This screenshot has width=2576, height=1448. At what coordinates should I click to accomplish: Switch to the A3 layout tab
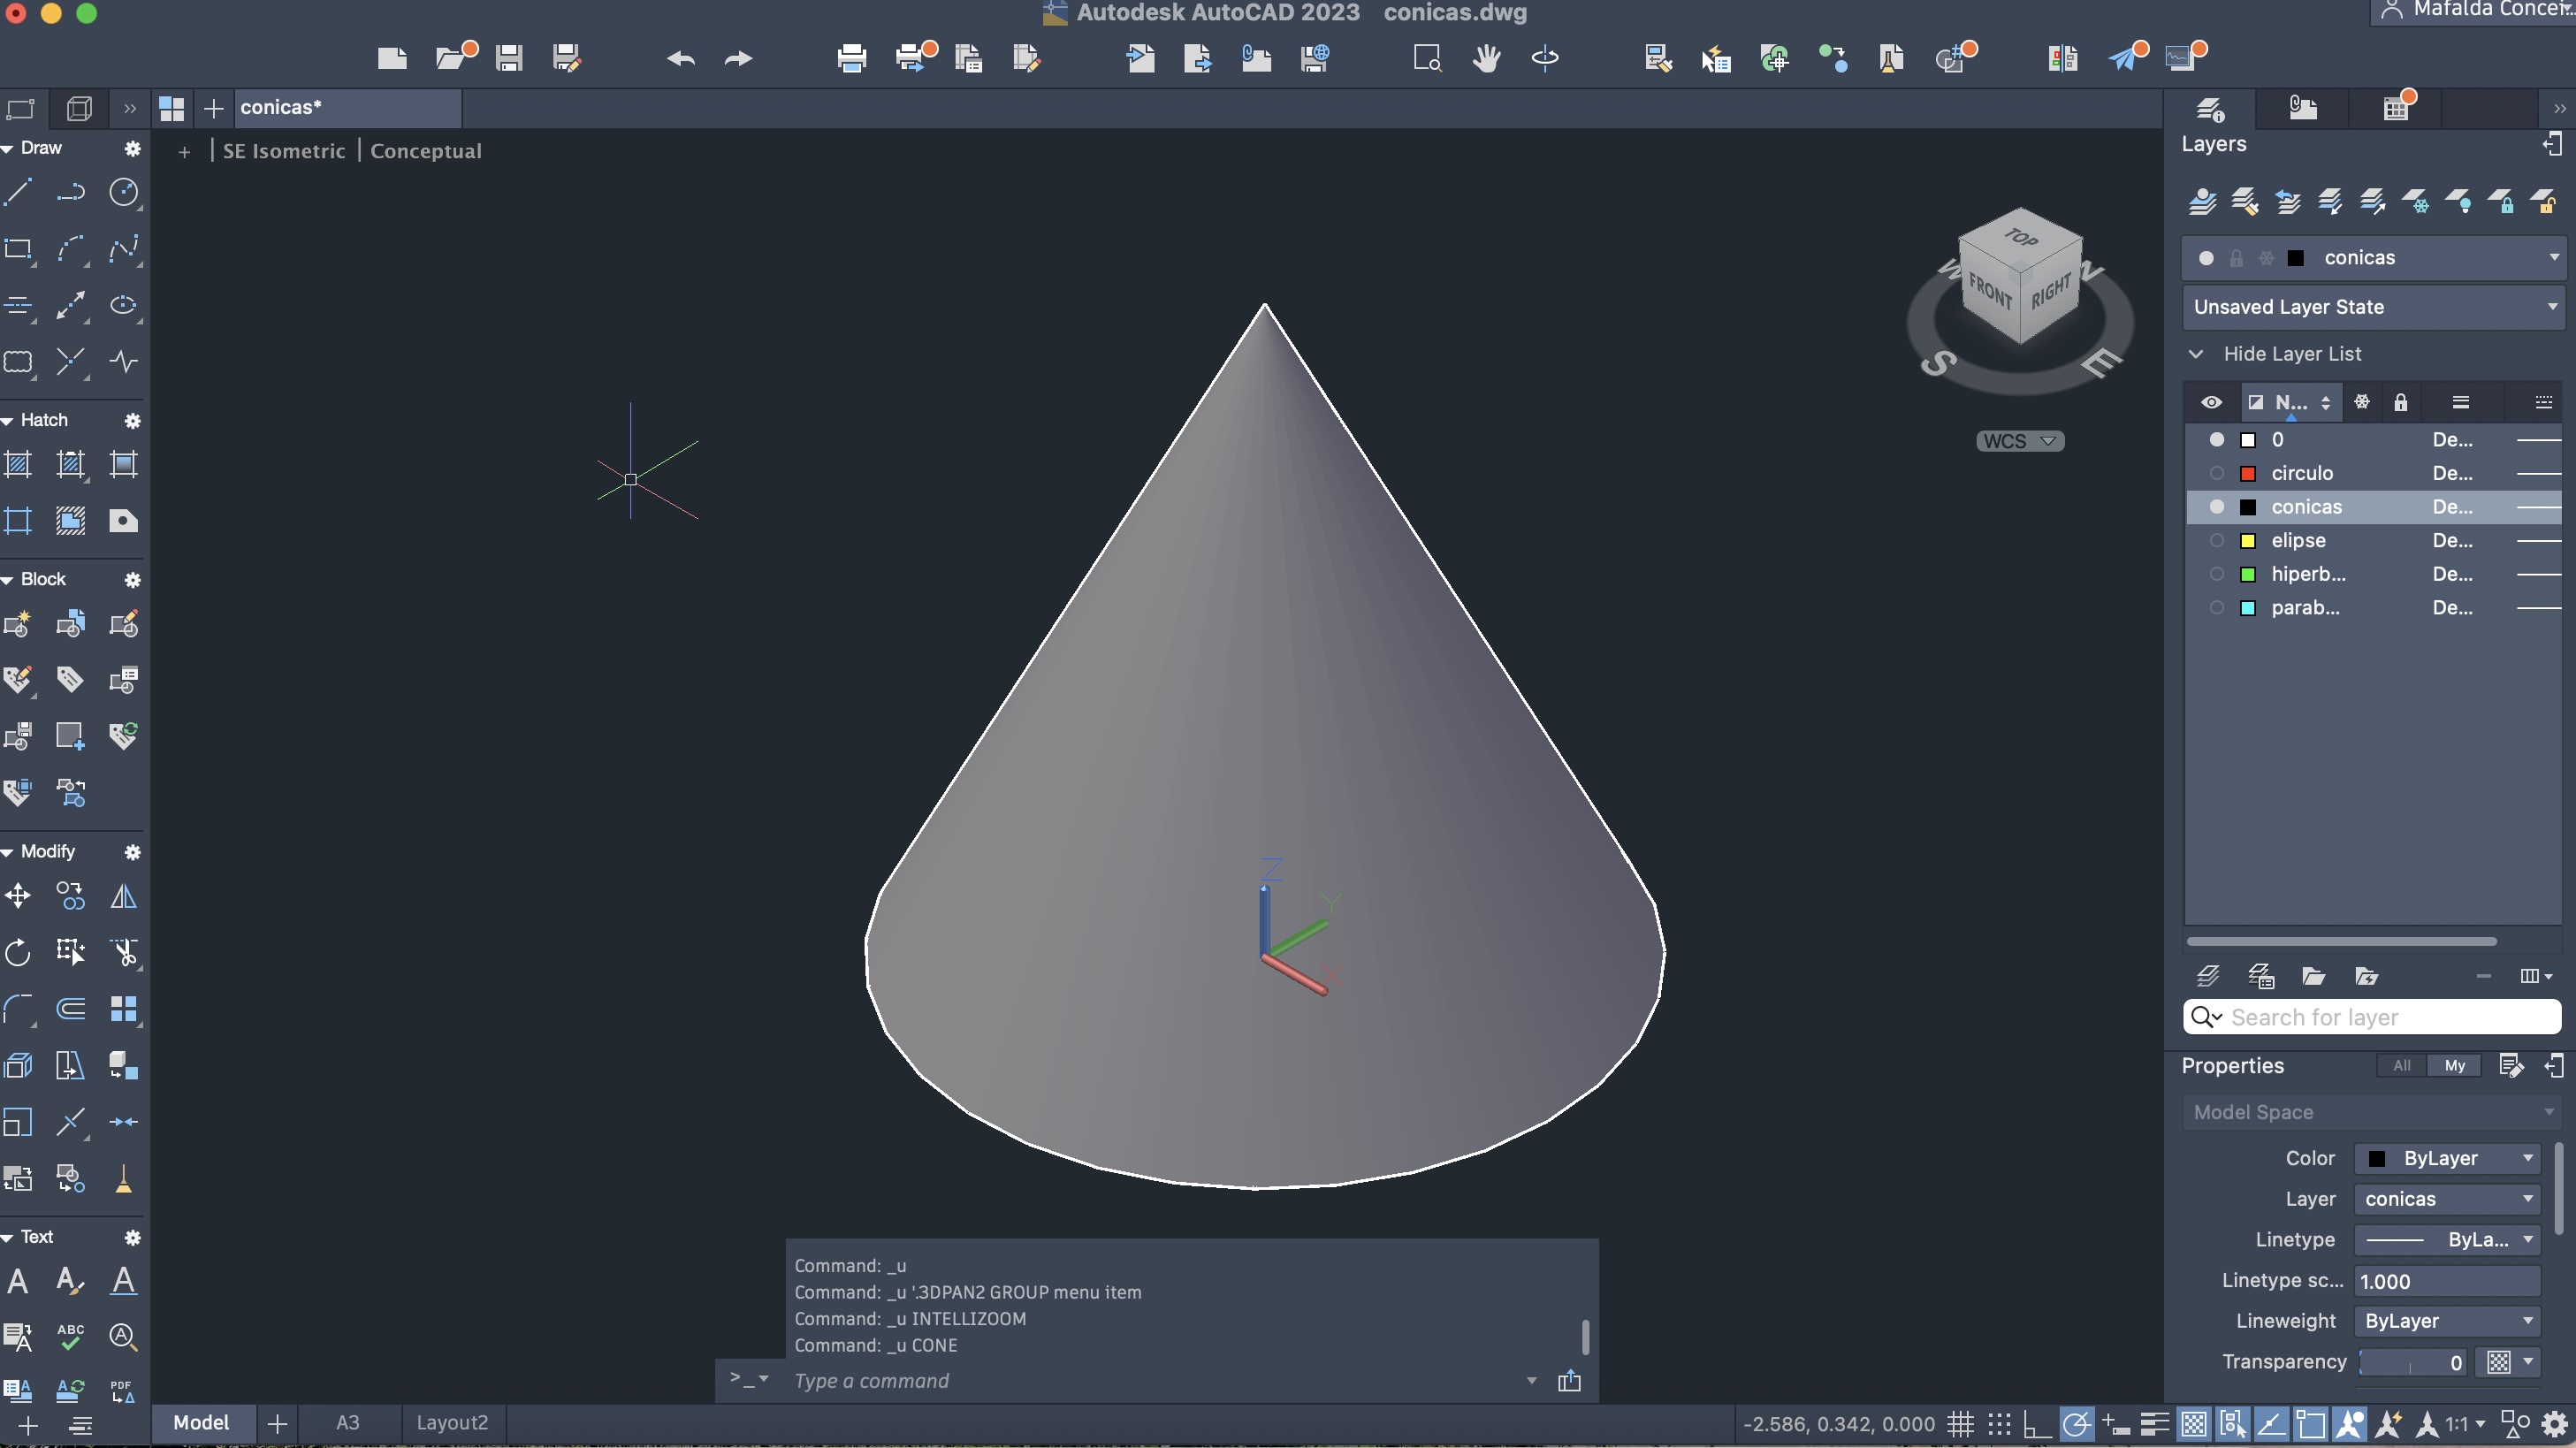[x=347, y=1423]
